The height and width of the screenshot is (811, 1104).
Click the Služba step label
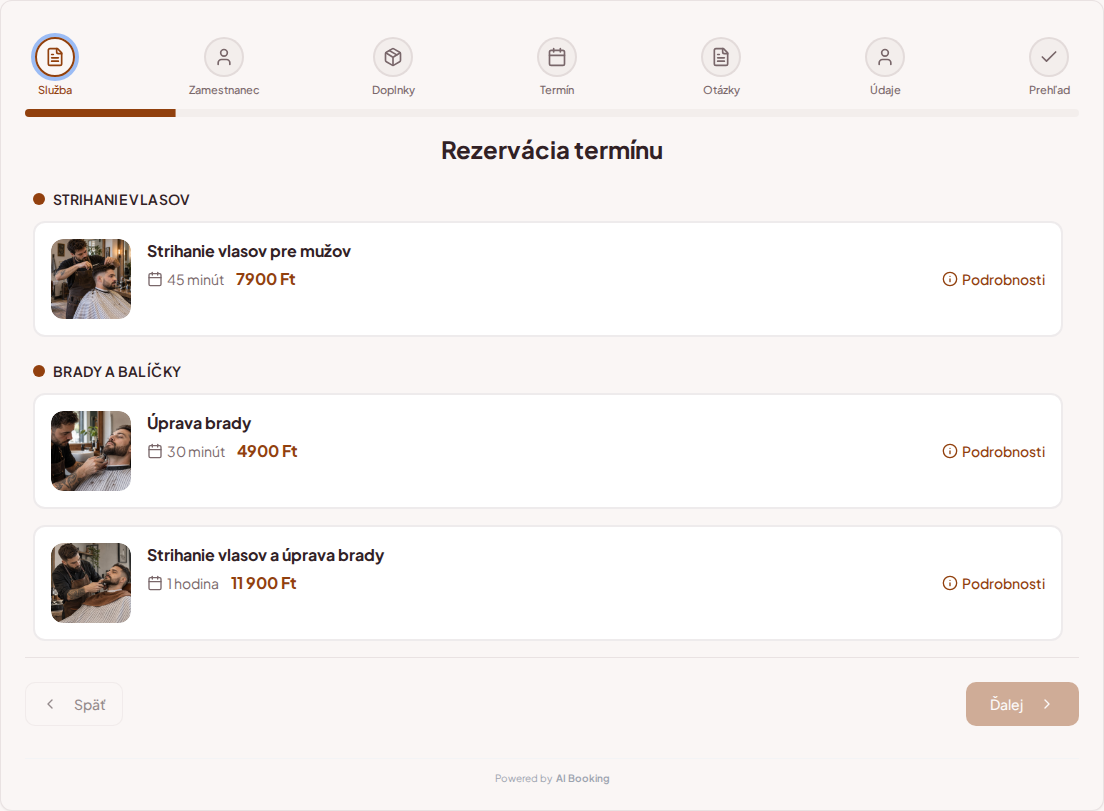click(x=55, y=90)
